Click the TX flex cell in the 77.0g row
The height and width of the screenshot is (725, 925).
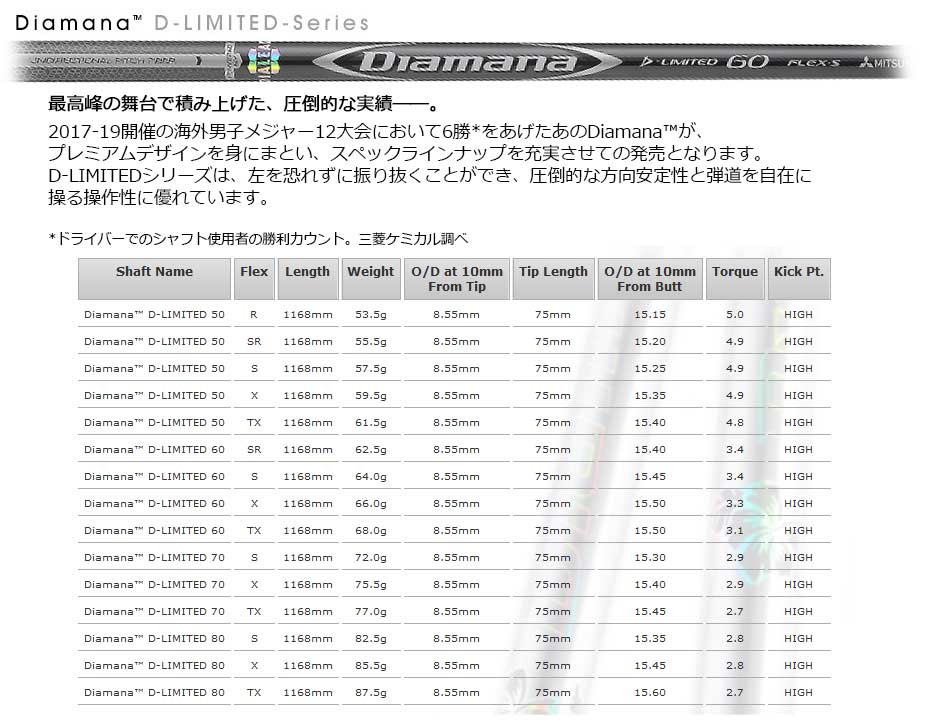coord(254,612)
